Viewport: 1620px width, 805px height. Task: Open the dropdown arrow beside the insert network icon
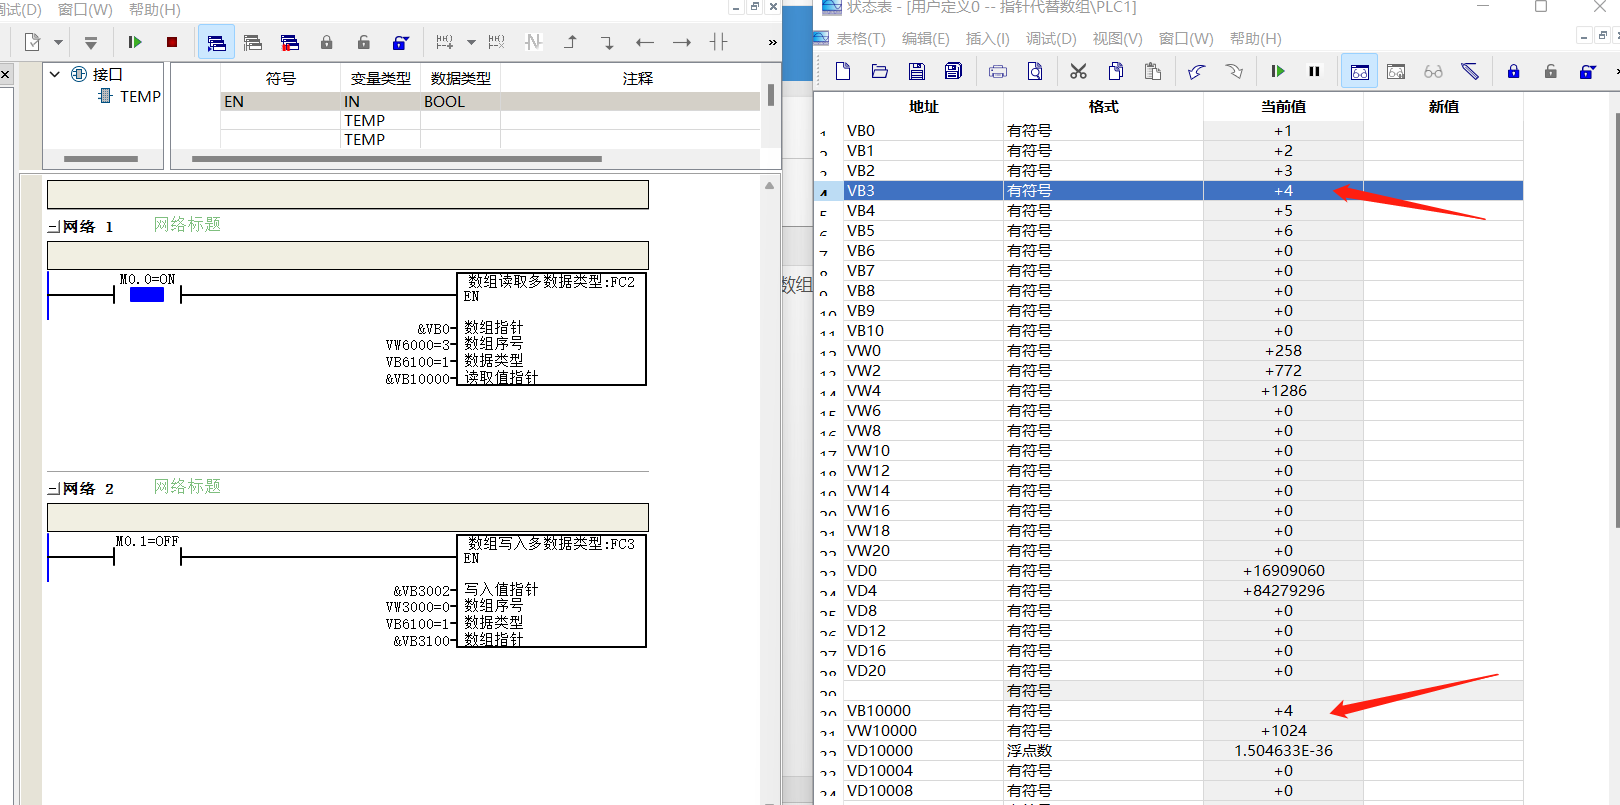point(471,42)
